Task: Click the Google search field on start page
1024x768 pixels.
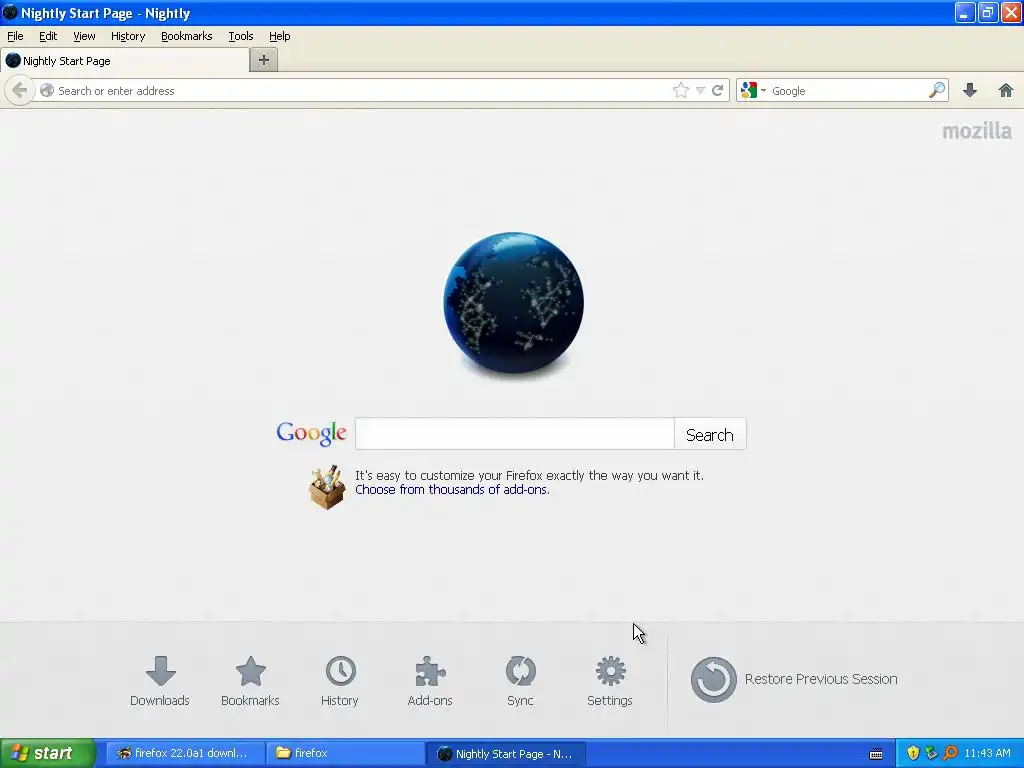Action: click(x=515, y=434)
